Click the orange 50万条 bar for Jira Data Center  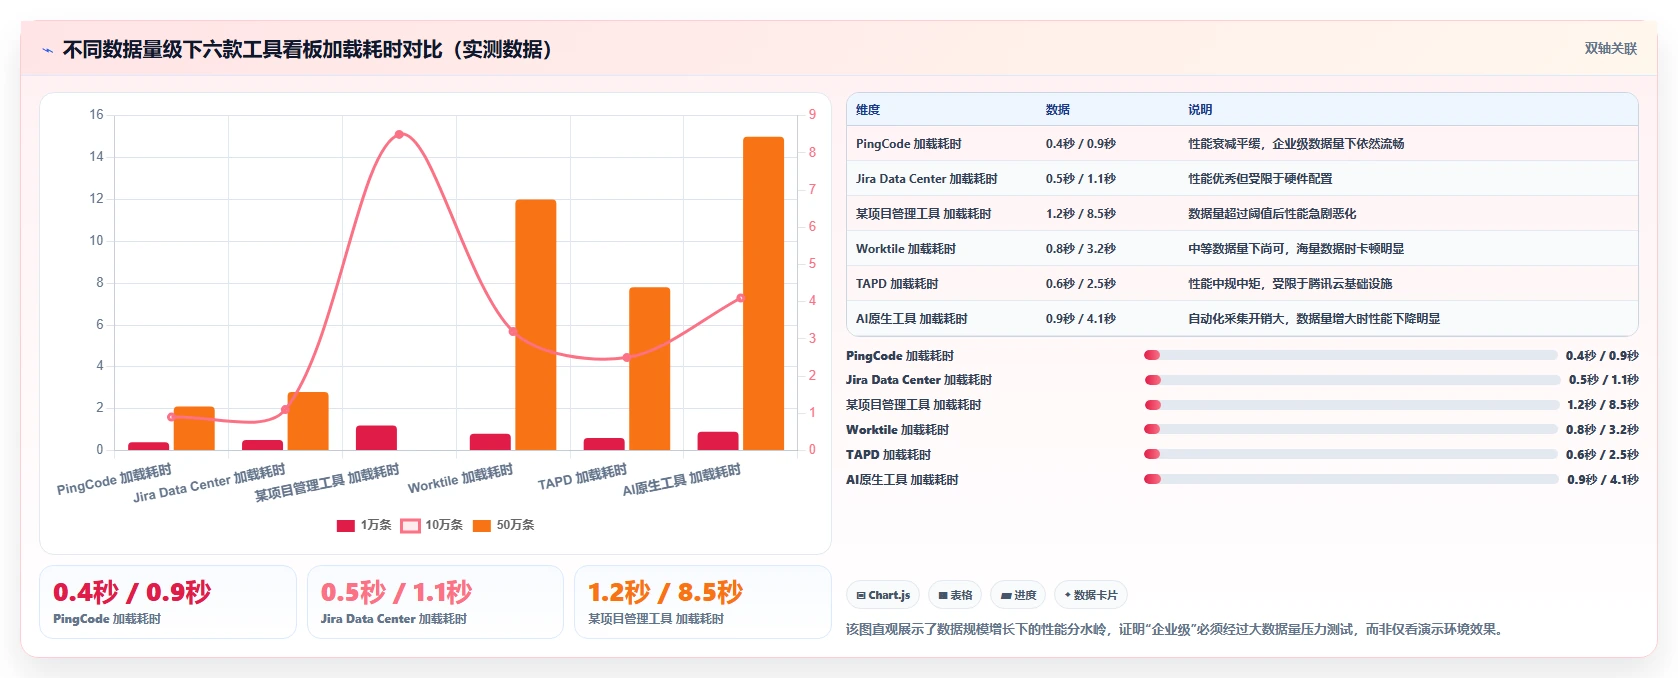click(x=308, y=421)
